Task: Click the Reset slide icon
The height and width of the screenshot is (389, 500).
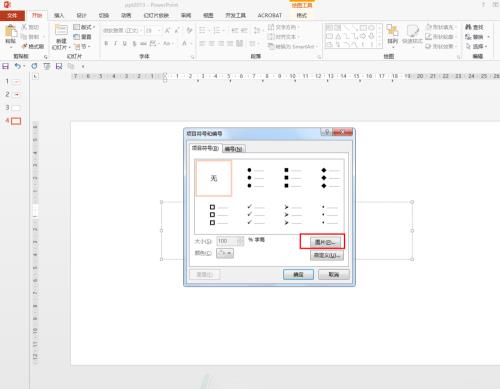Action: point(77,37)
